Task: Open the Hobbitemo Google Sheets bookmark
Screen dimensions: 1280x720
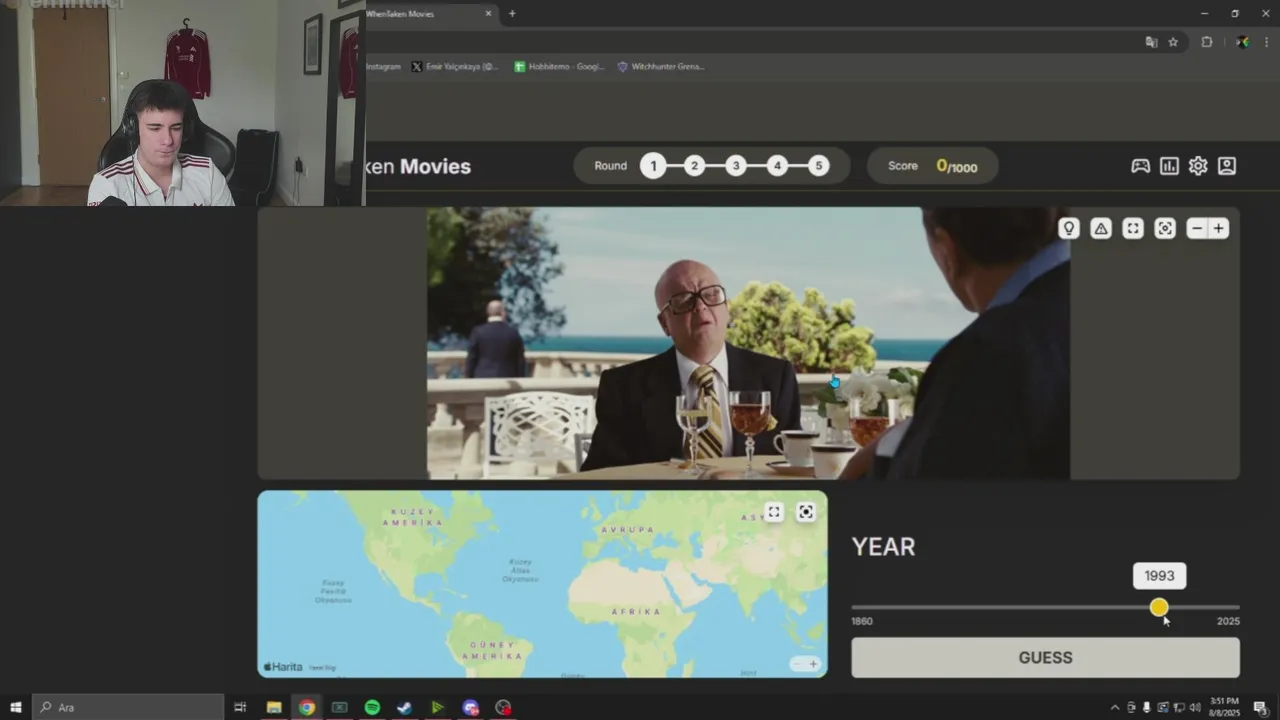Action: (559, 67)
